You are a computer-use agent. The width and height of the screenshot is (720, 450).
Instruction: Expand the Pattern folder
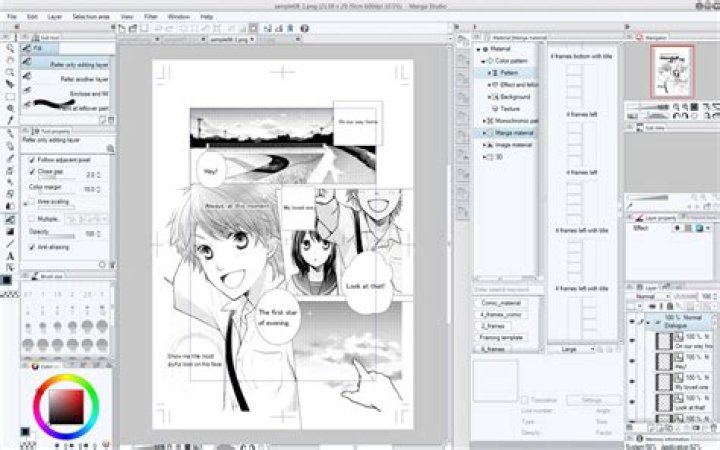[x=489, y=73]
